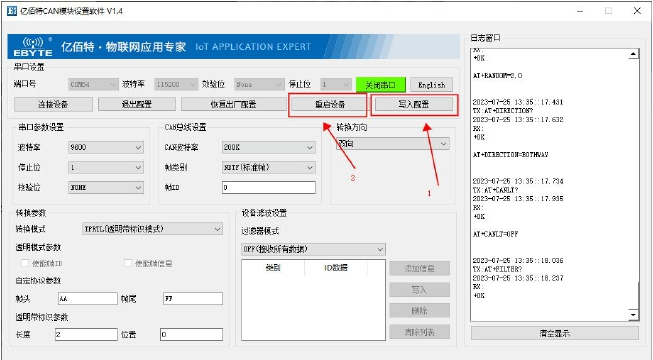Expand the 波特率 9600 dropdown

point(106,148)
